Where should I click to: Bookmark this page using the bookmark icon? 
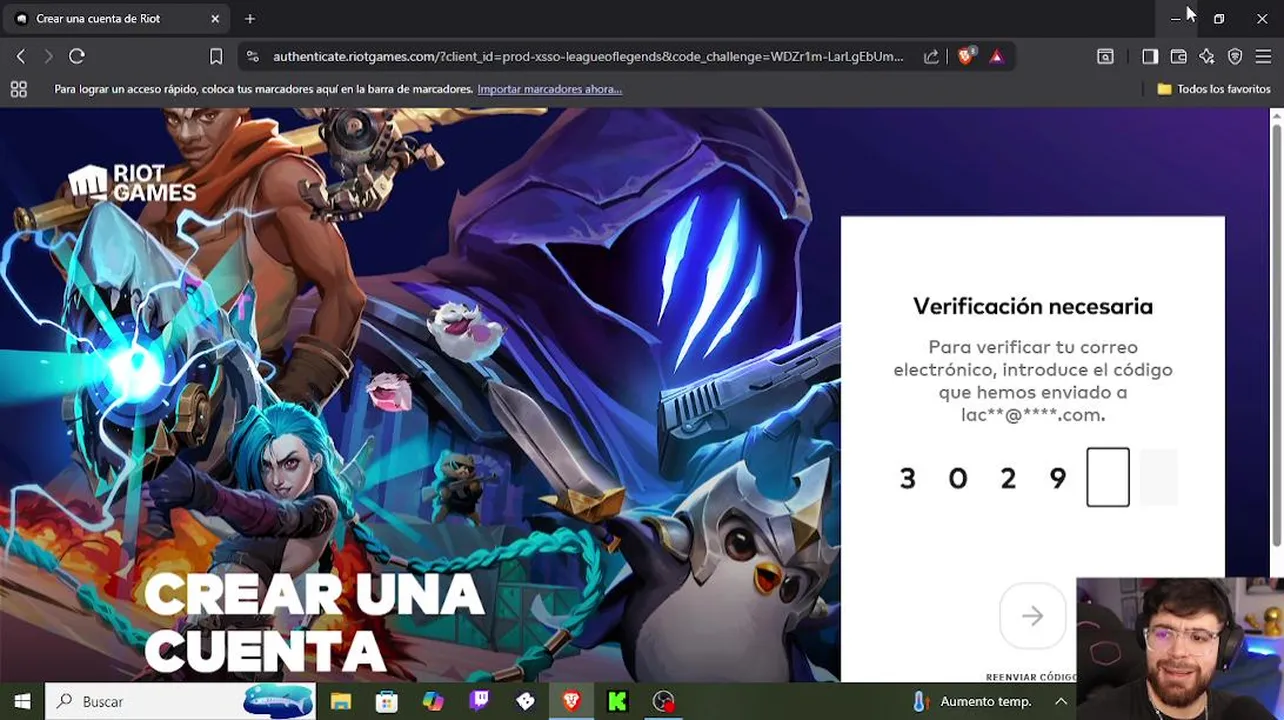[x=216, y=57]
